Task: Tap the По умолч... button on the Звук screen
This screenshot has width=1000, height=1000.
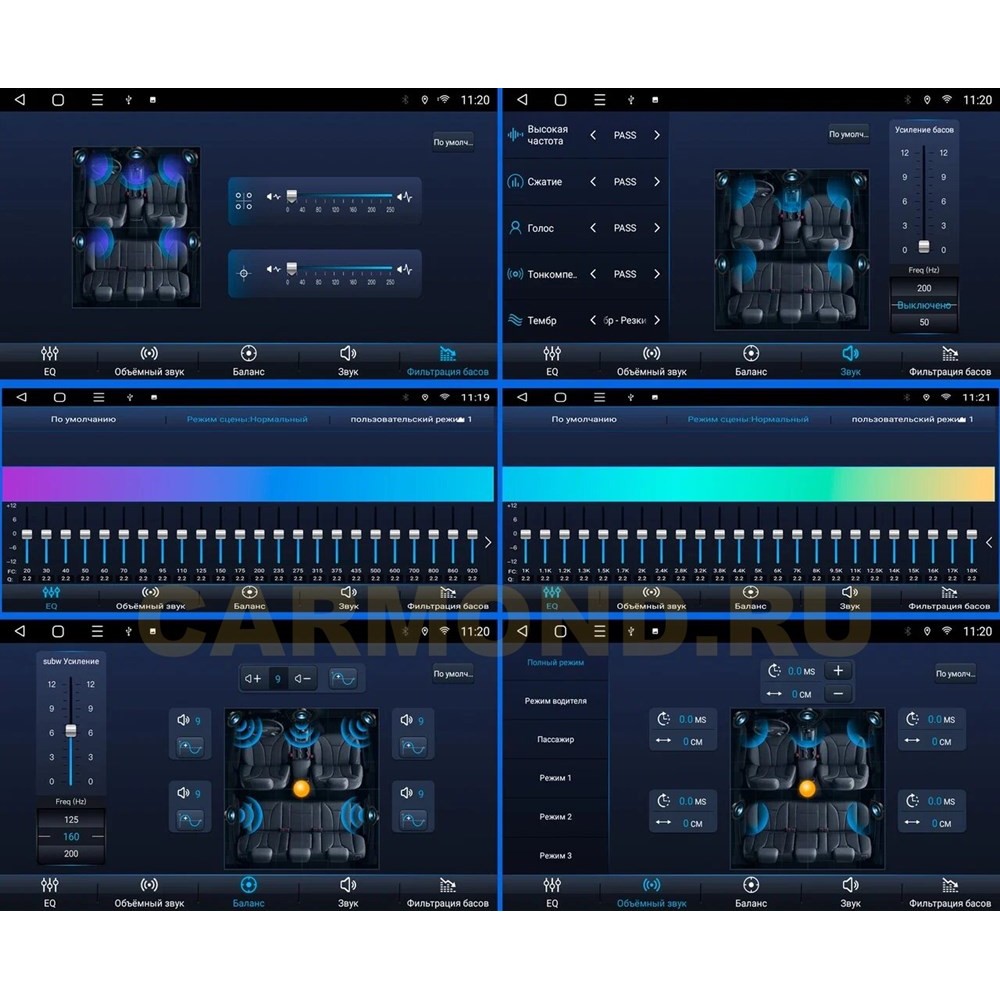Action: coord(849,134)
